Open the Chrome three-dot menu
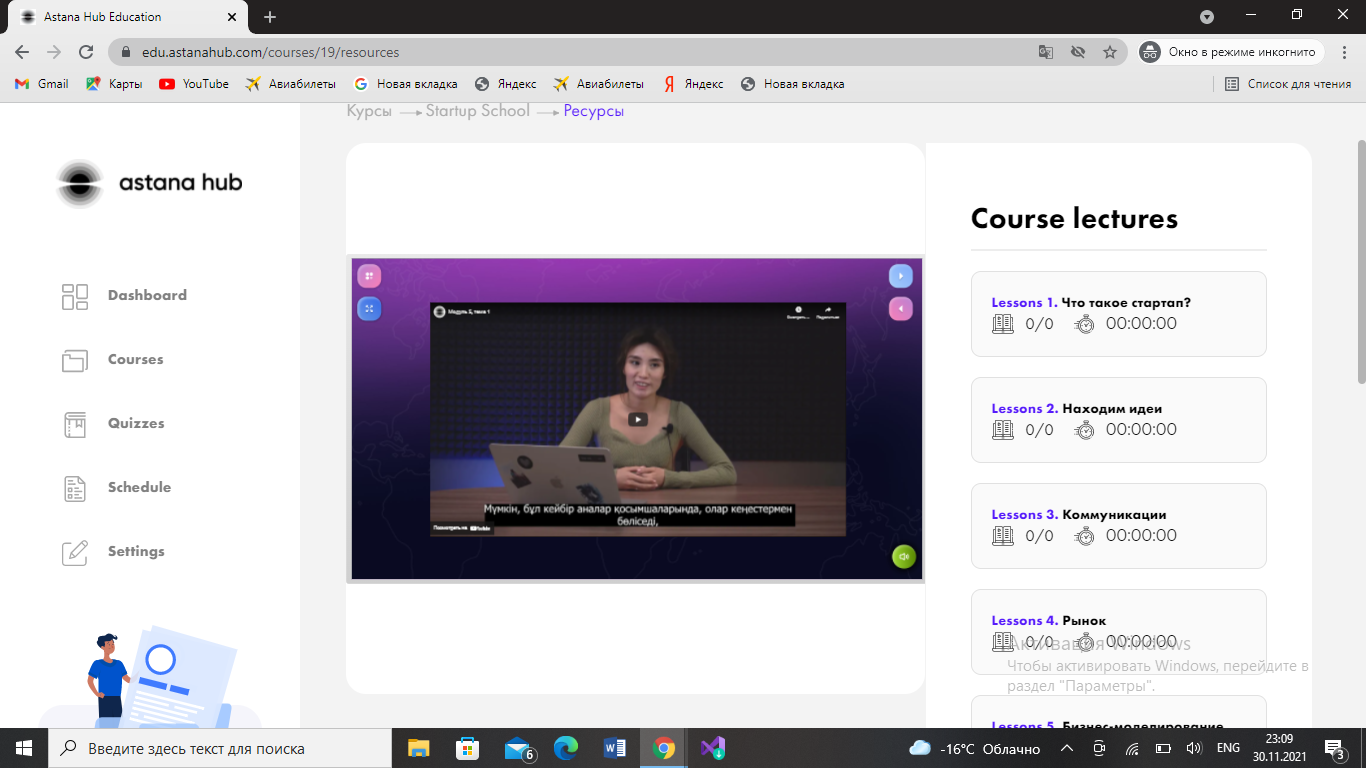The image size is (1366, 768). [1345, 52]
